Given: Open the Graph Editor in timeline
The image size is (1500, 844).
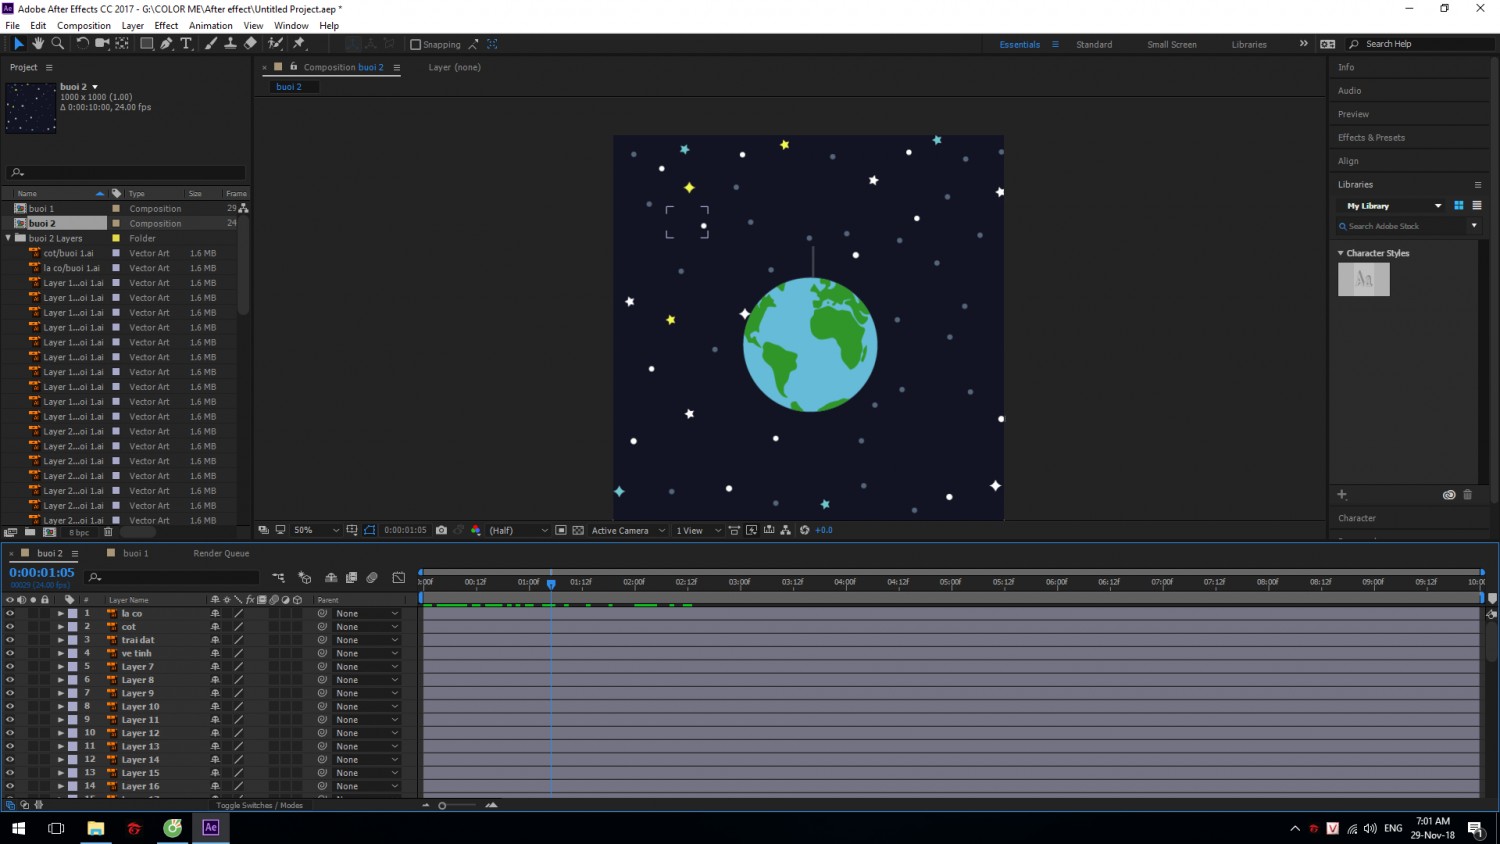Looking at the screenshot, I should (x=399, y=577).
